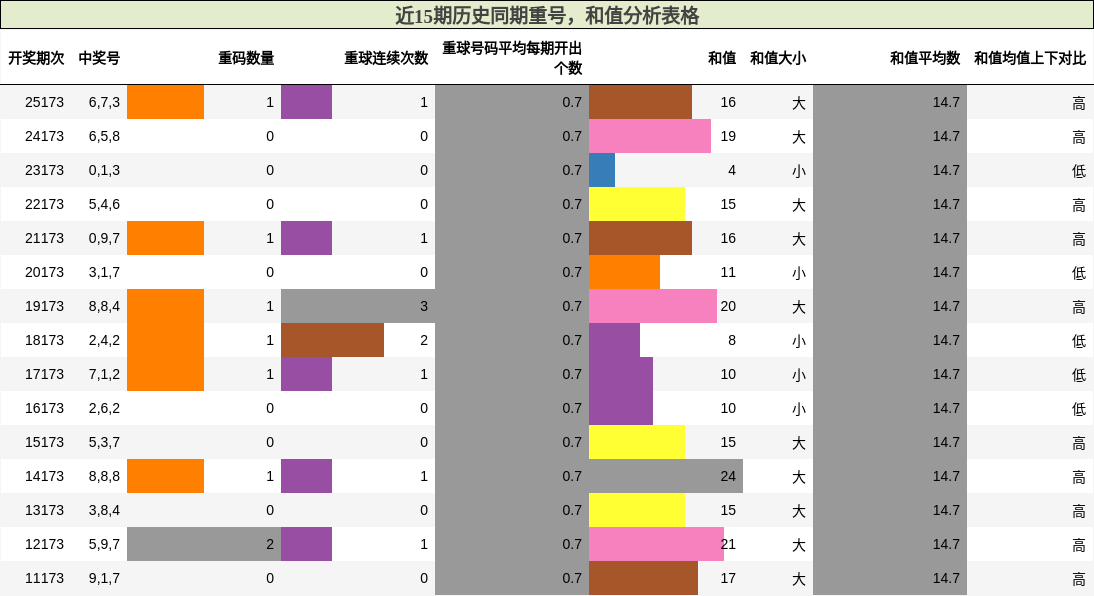Click the brown streak bar in row 18173

pos(332,340)
